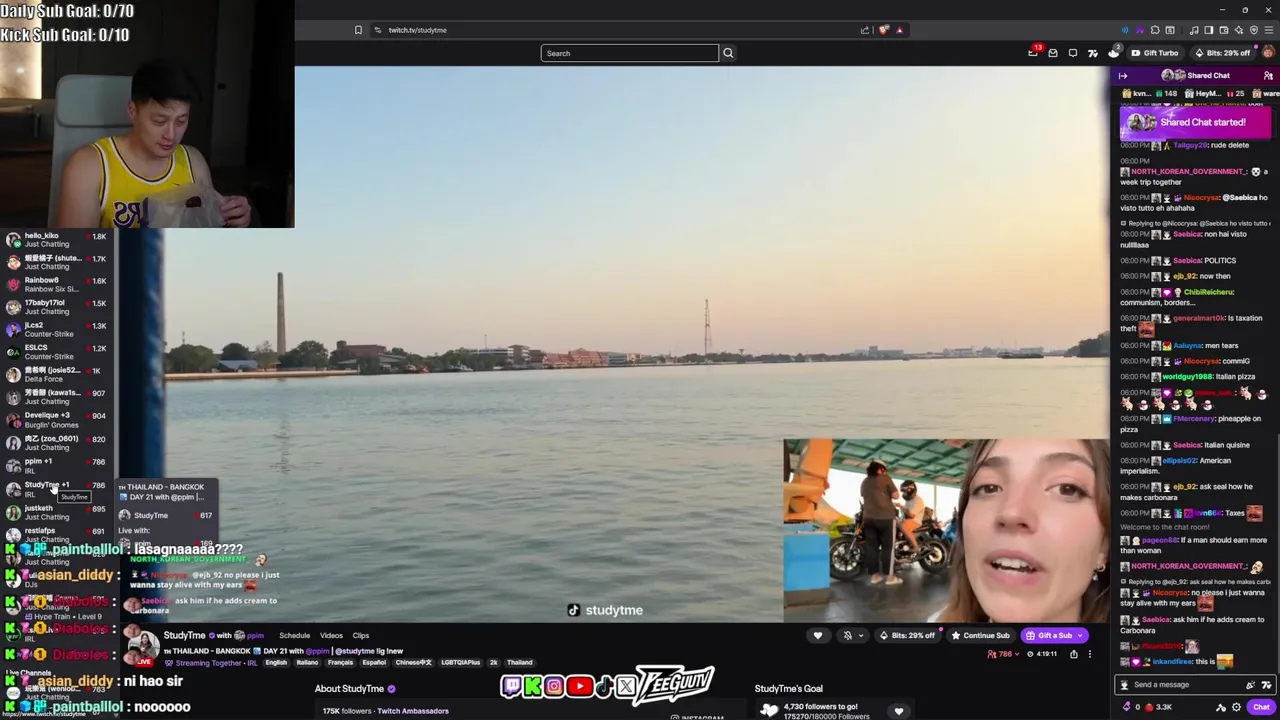This screenshot has height=720, width=1280.
Task: Switch to the Schedule tab
Action: coord(294,636)
